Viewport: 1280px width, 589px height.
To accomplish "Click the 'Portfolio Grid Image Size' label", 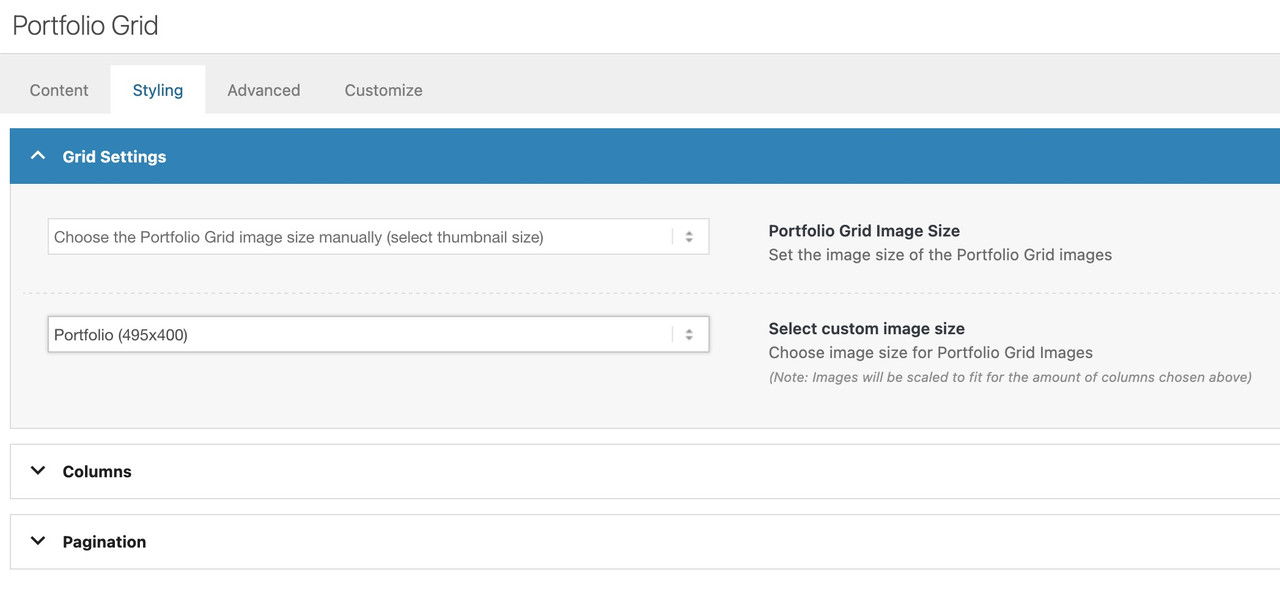I will (864, 231).
